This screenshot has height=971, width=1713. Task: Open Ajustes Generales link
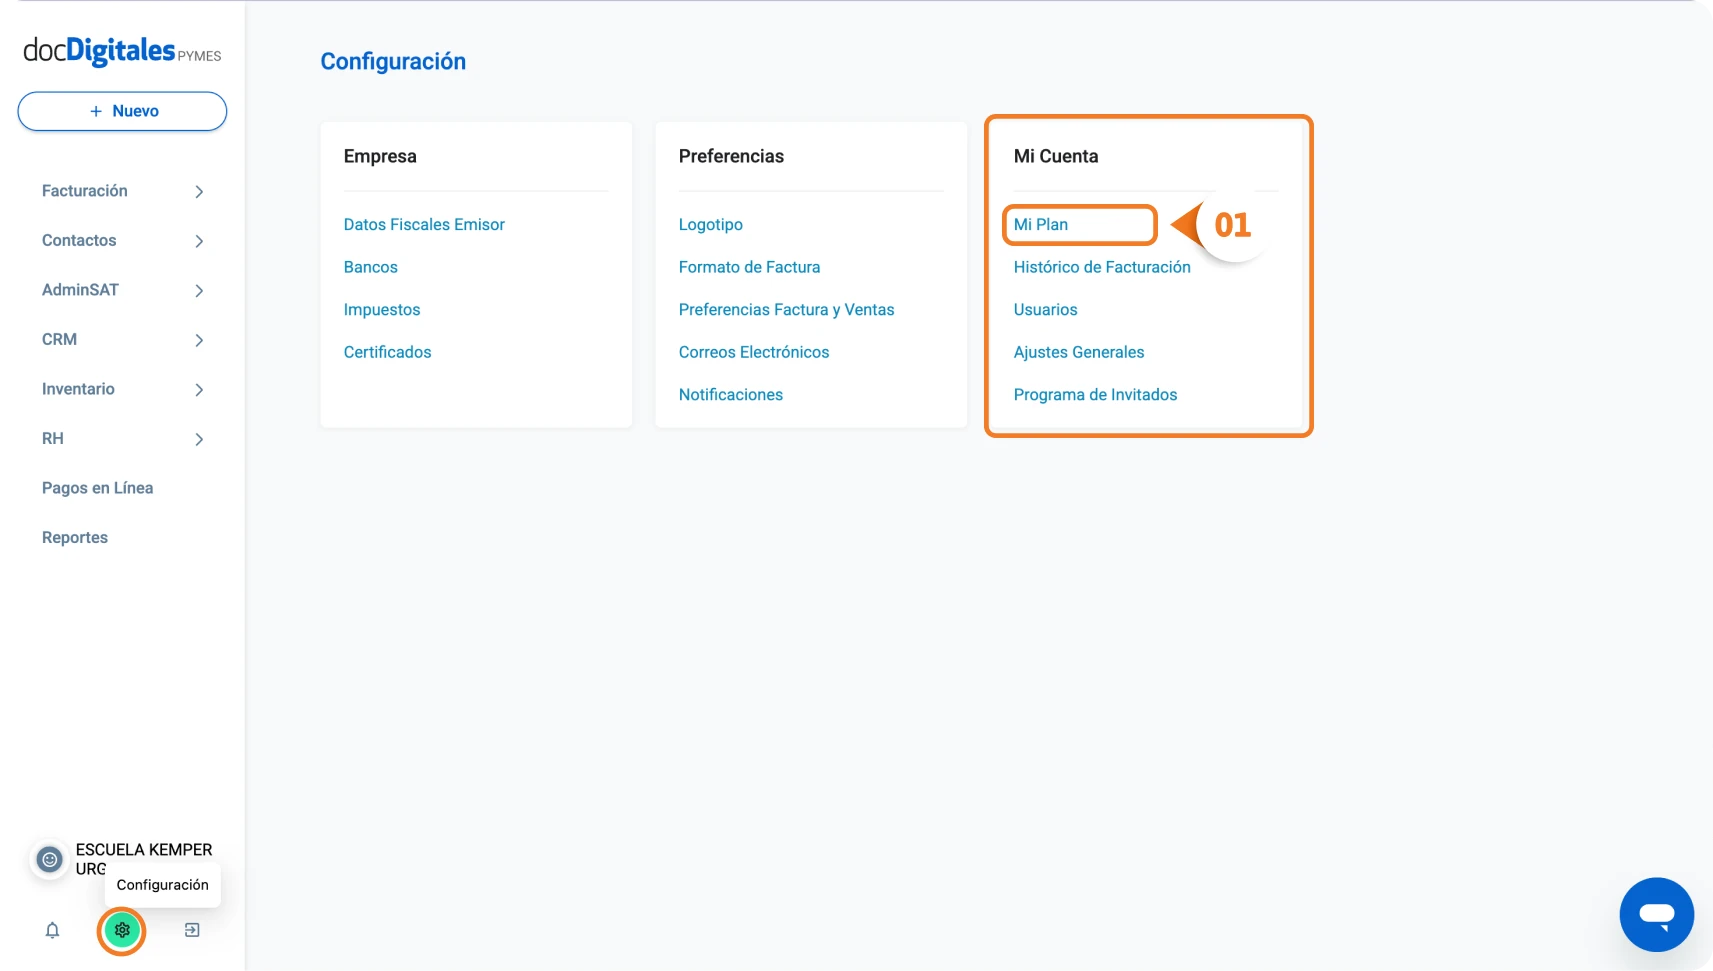(x=1079, y=352)
